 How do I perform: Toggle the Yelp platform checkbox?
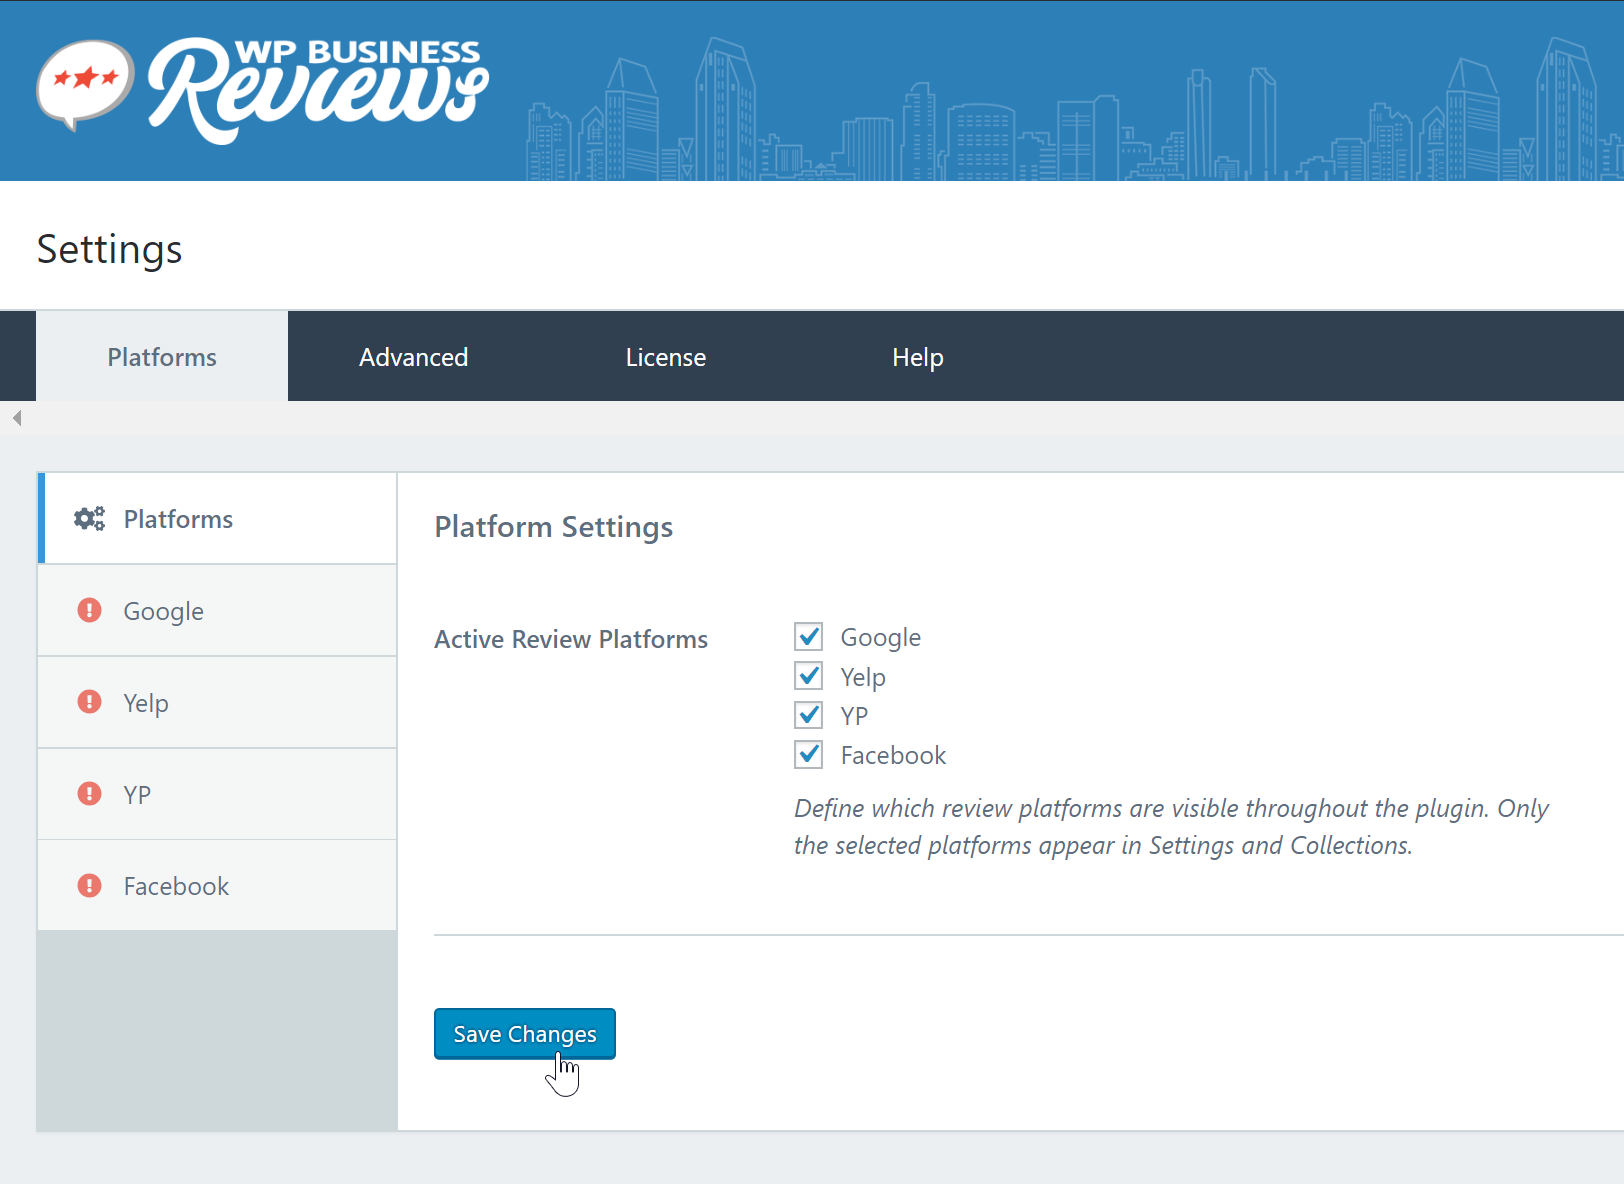coord(808,677)
